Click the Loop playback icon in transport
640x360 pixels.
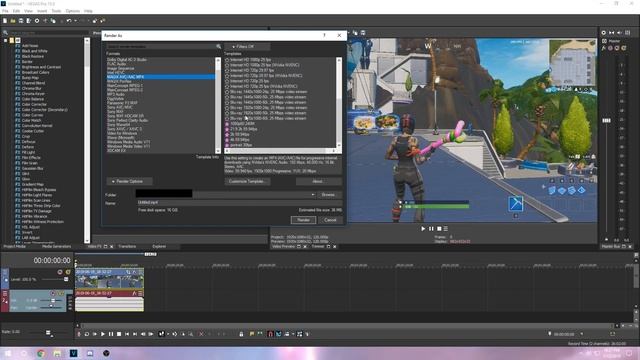pos(87,334)
